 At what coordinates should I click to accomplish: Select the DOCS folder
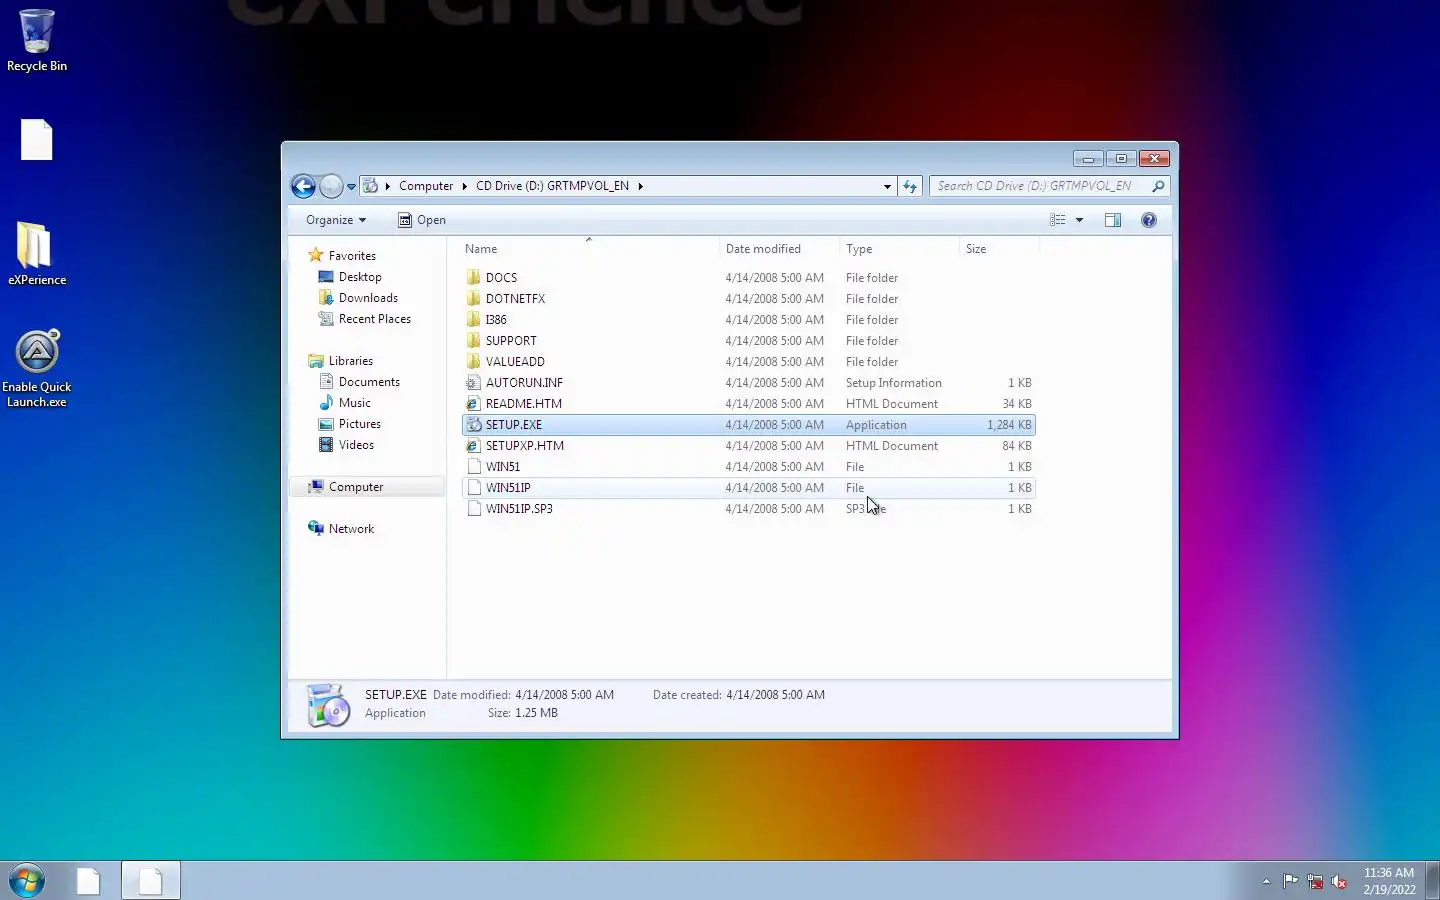tap(748, 278)
